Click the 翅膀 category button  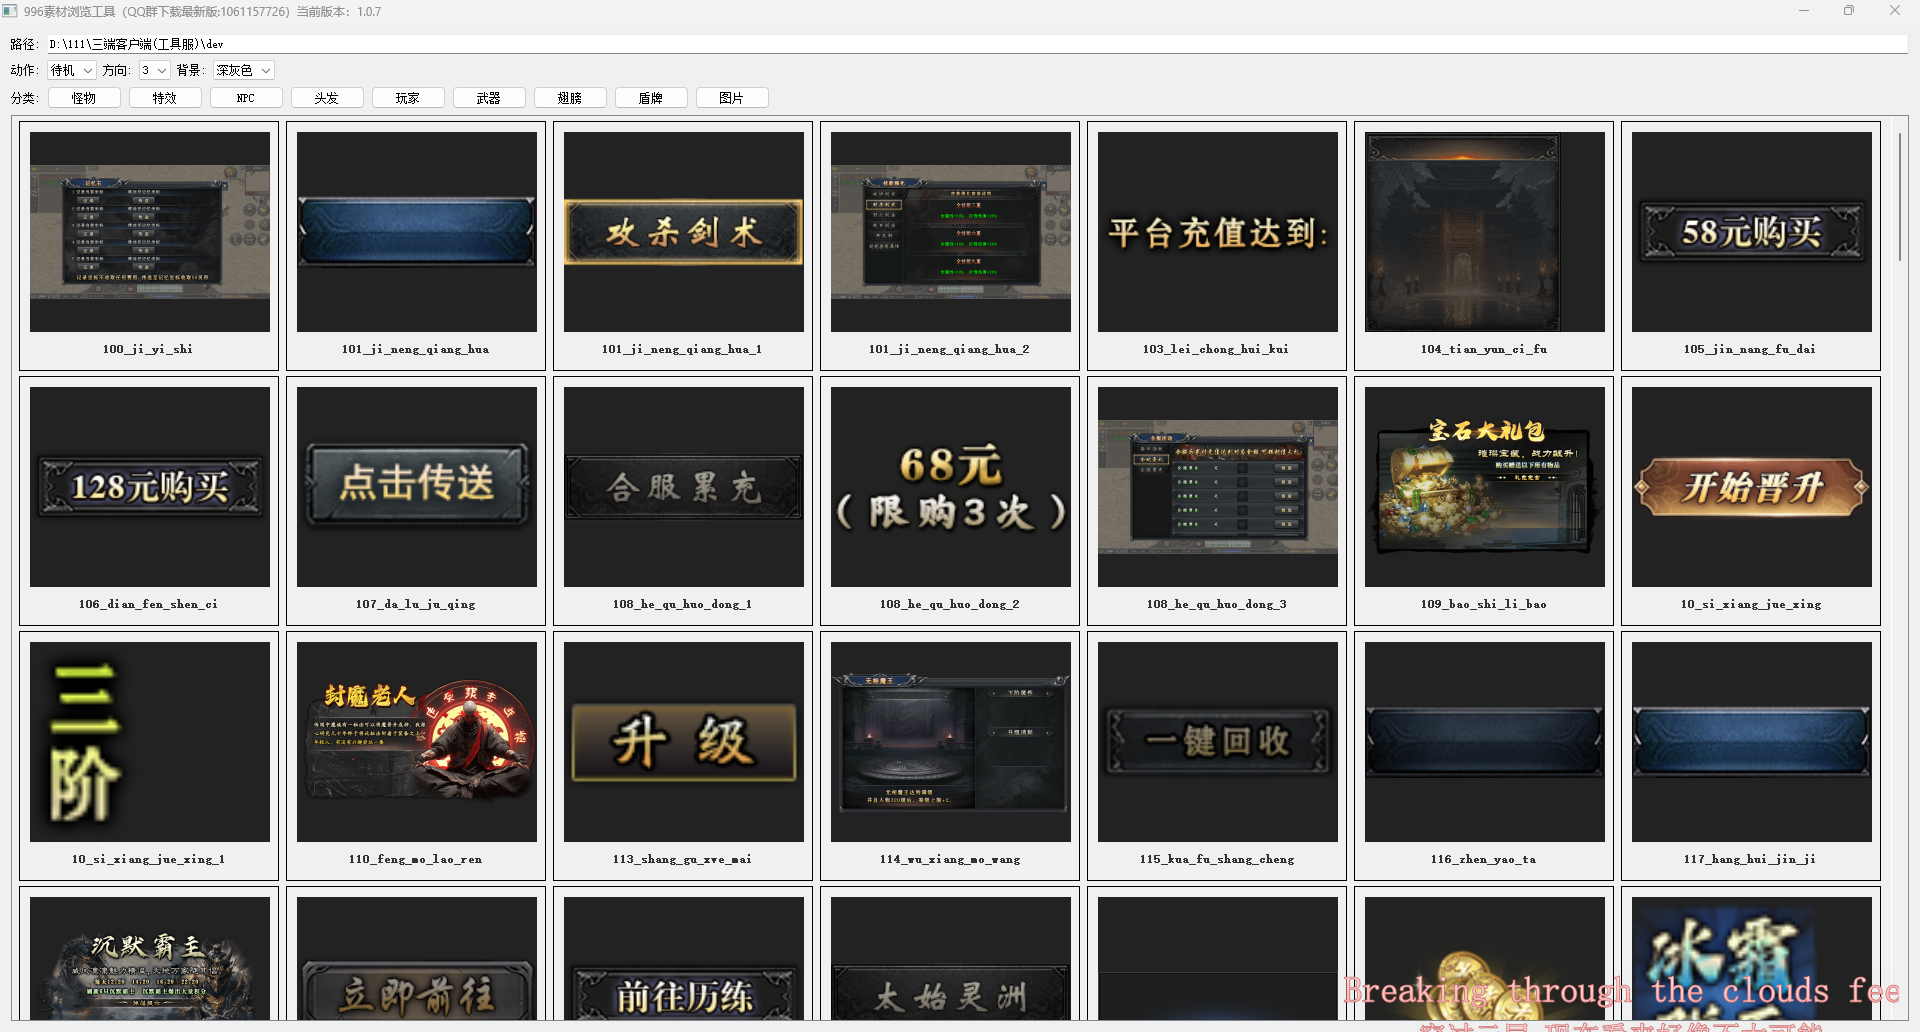point(570,98)
